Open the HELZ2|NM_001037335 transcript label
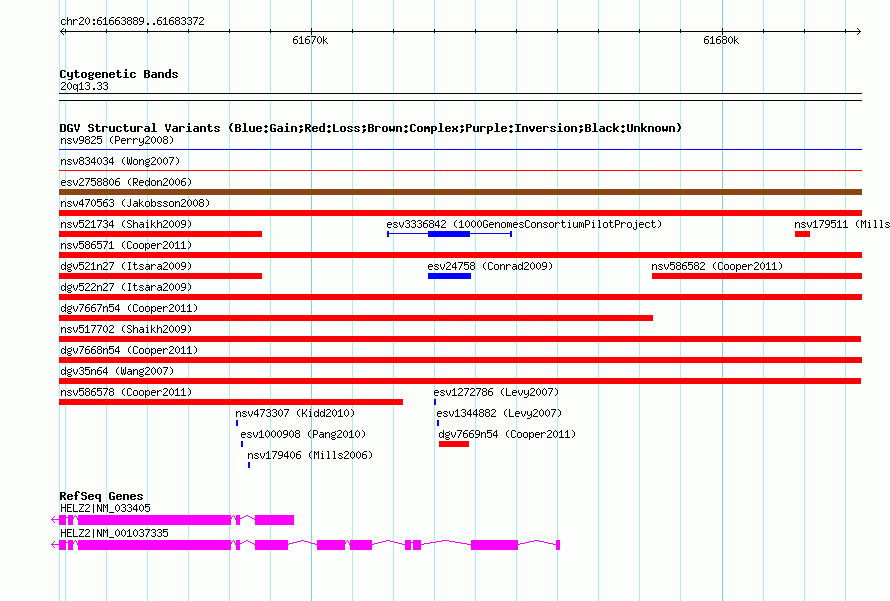This screenshot has width=890, height=601. [x=114, y=533]
